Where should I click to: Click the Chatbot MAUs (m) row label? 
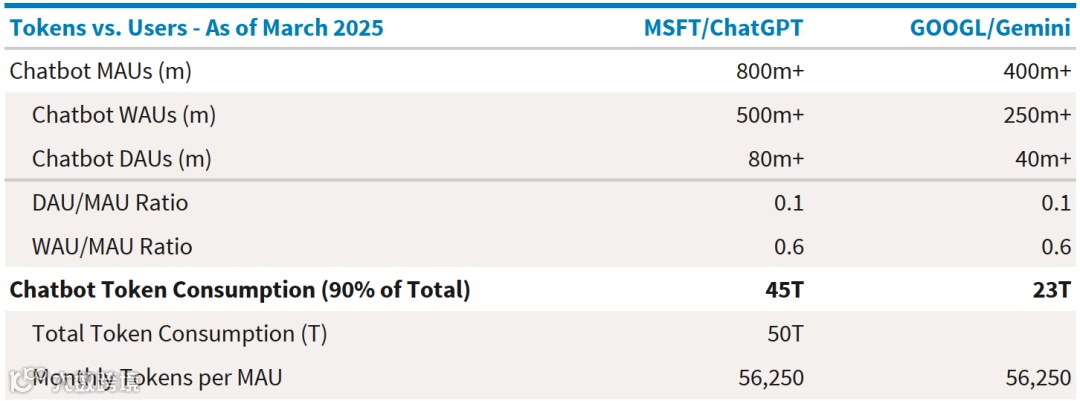point(101,72)
